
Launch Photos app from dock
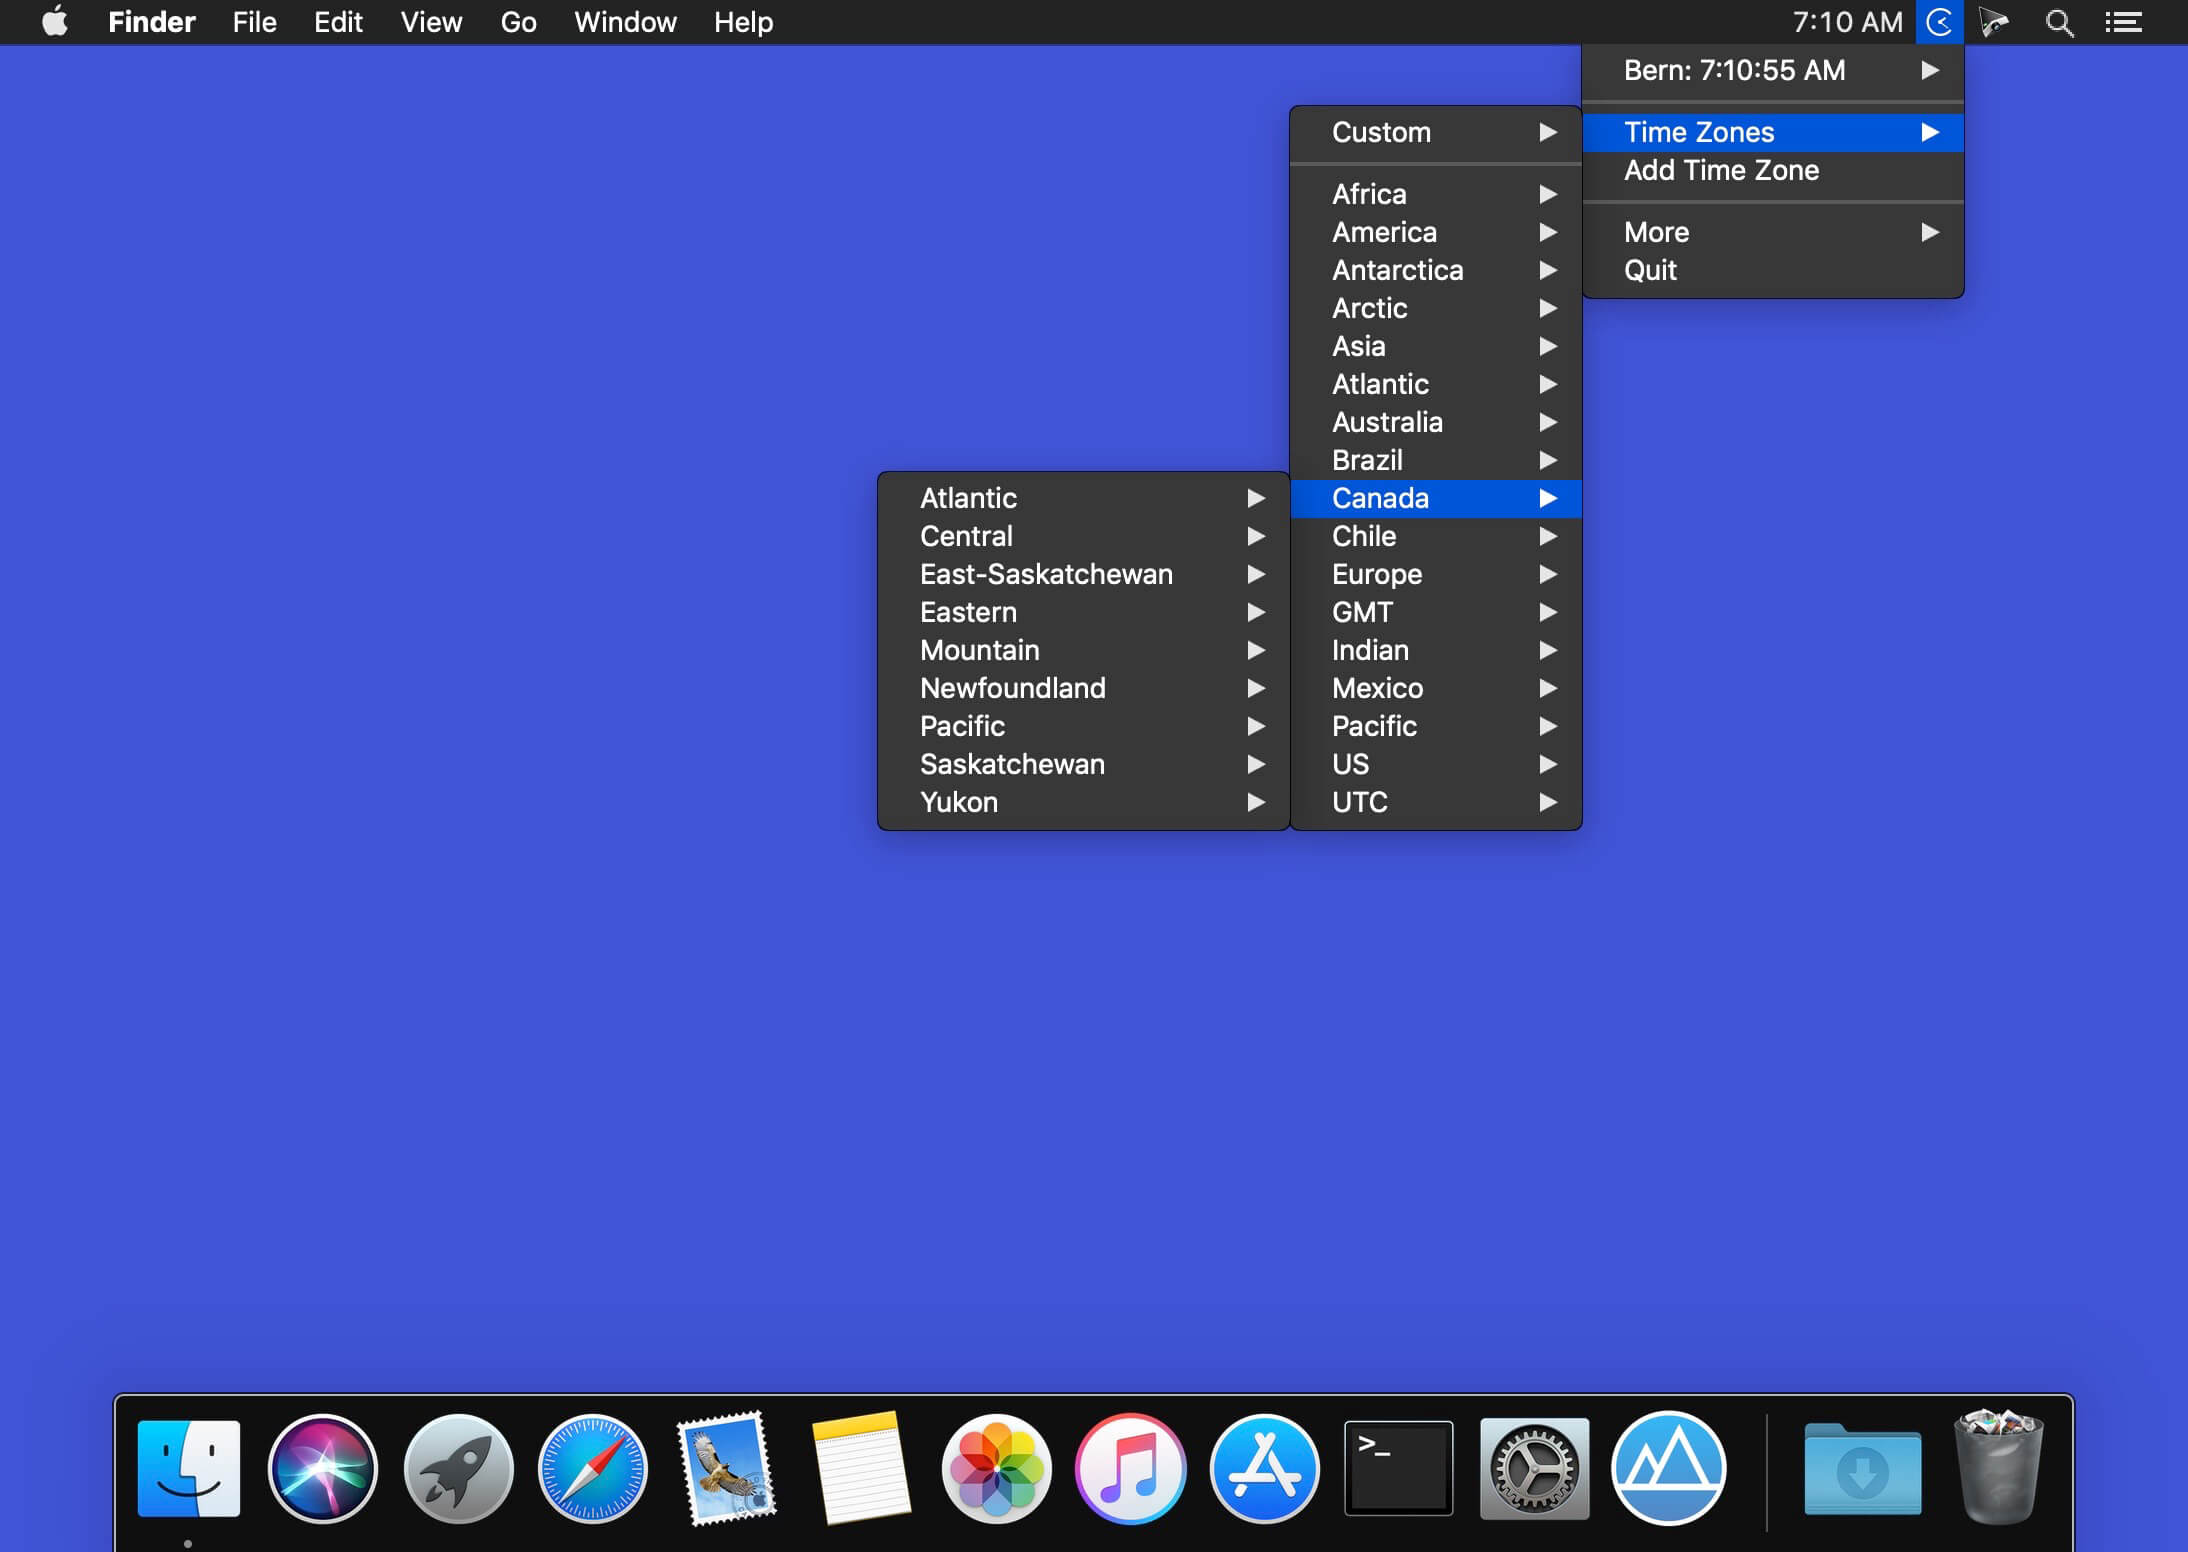point(996,1468)
